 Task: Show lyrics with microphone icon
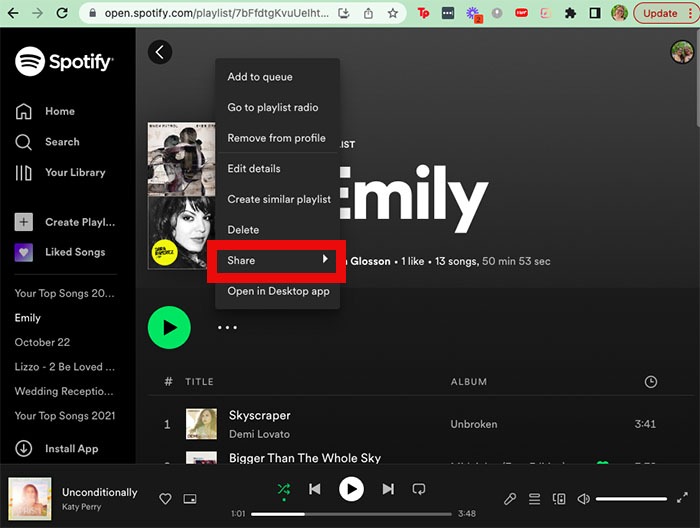tap(510, 499)
